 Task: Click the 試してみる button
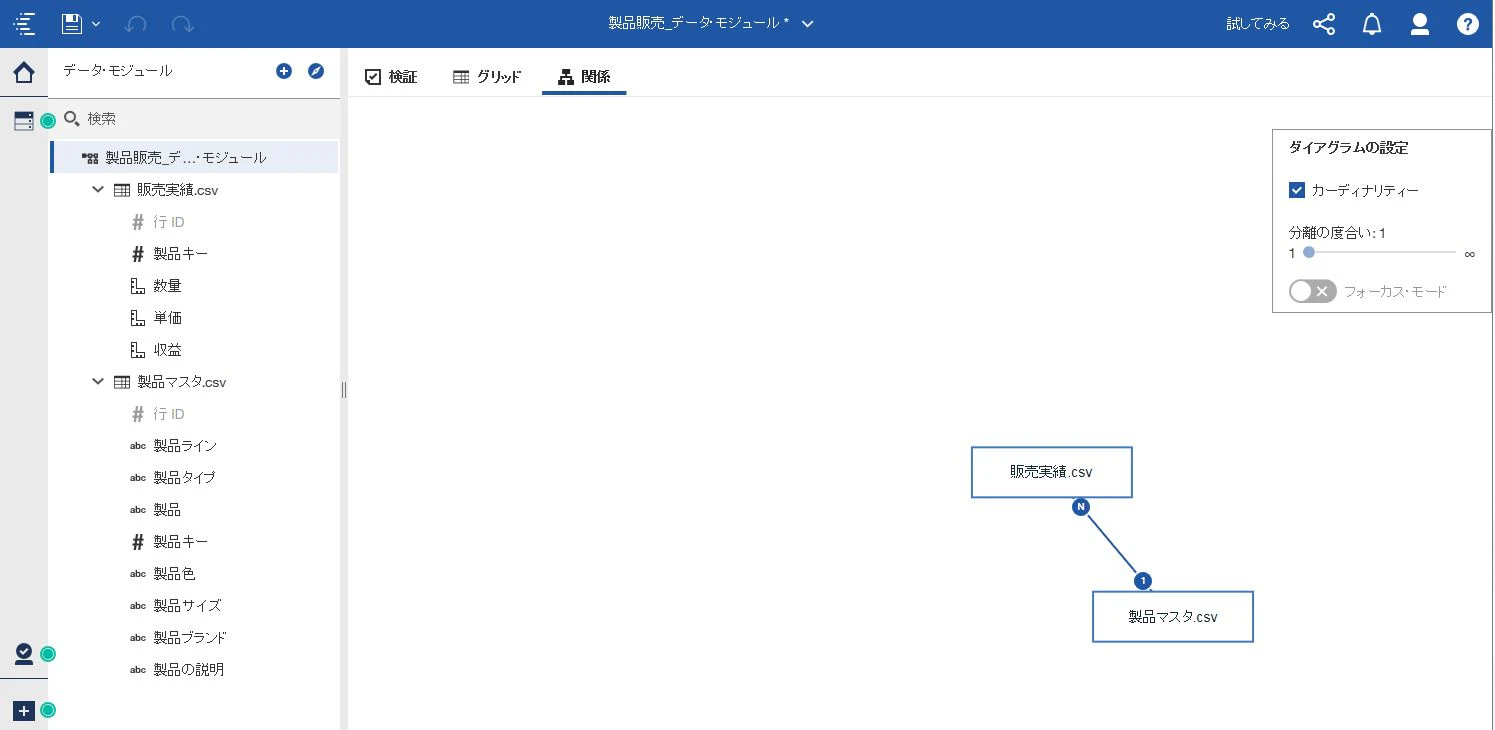(1258, 24)
